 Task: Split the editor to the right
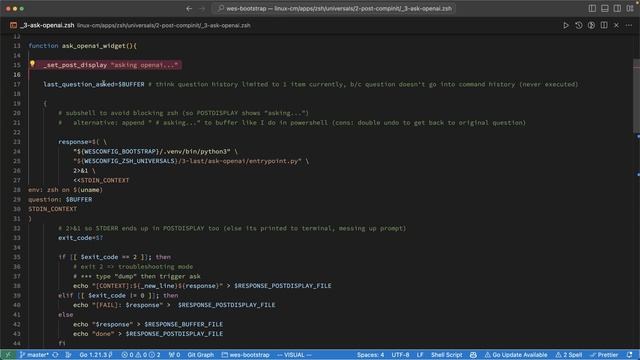point(604,25)
